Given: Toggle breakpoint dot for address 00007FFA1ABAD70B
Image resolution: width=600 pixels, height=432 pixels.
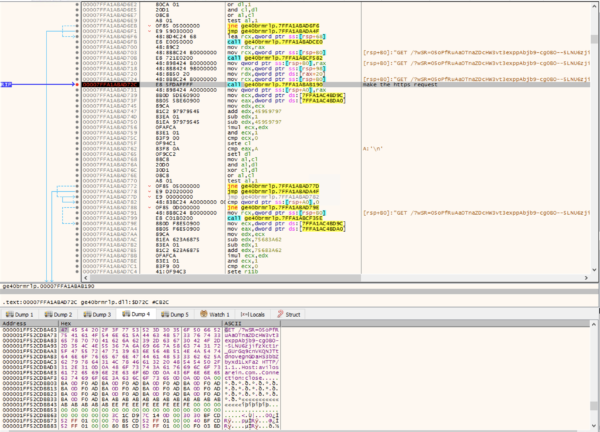Looking at the screenshot, I should (x=77, y=58).
